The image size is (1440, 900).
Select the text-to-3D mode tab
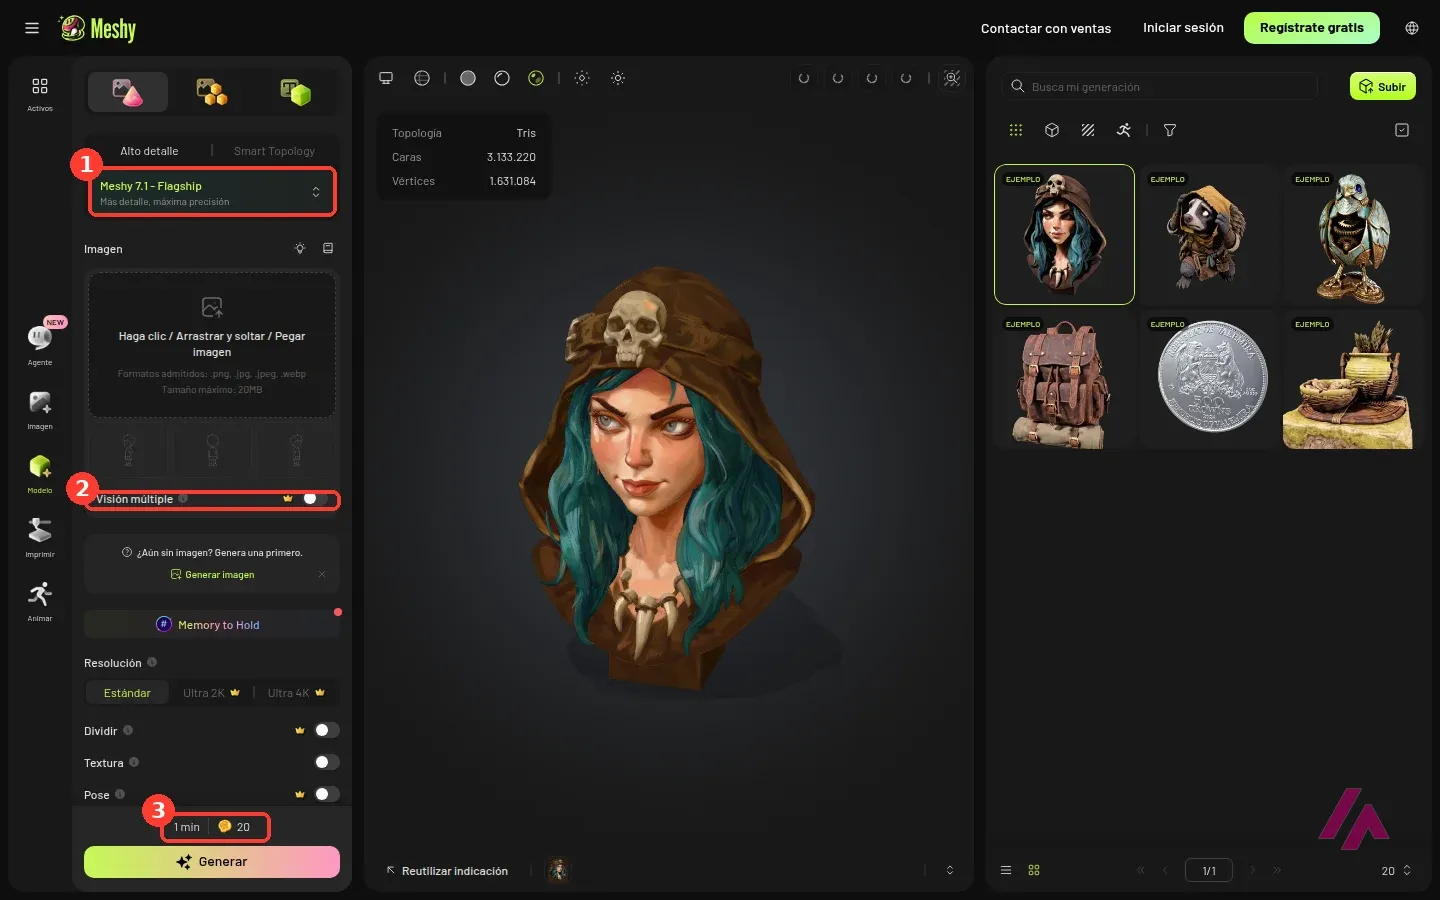pos(296,92)
